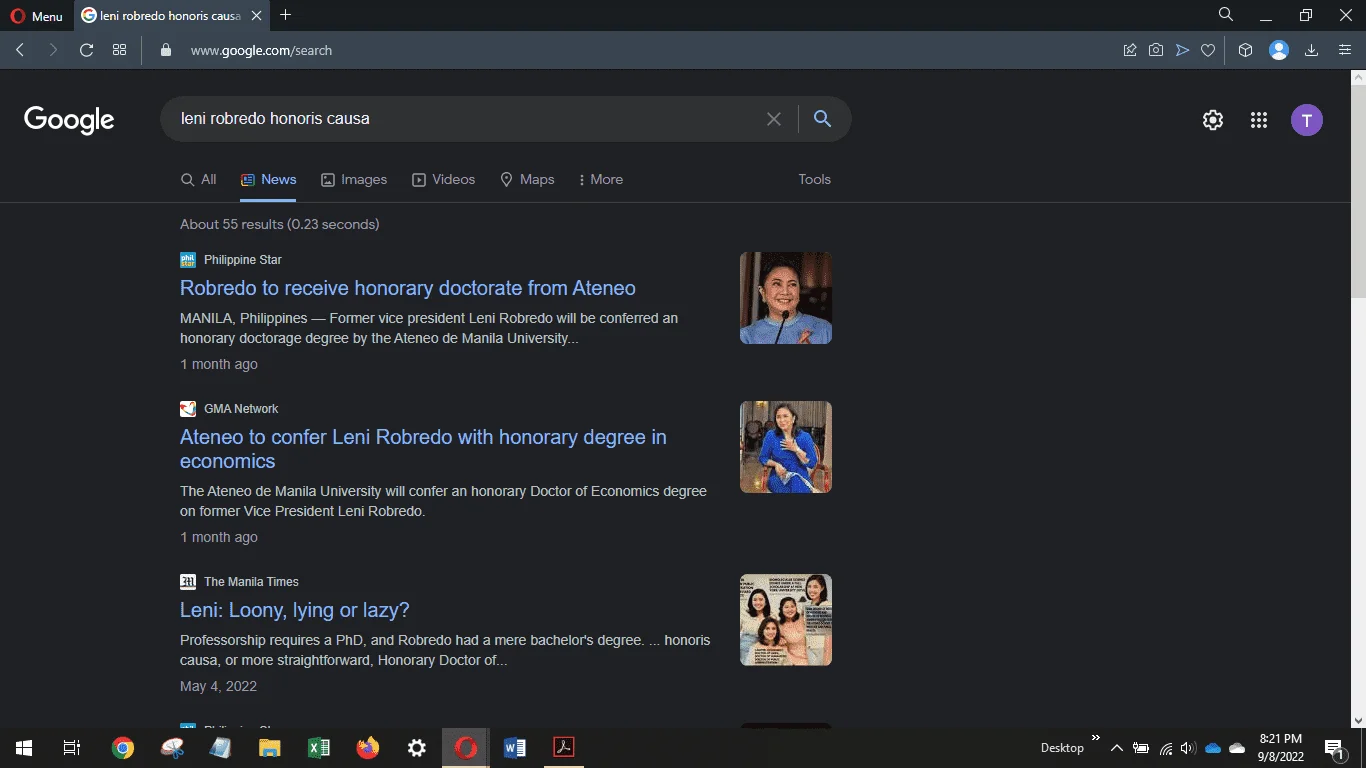
Task: Open the Opera Menu button
Action: click(x=37, y=16)
